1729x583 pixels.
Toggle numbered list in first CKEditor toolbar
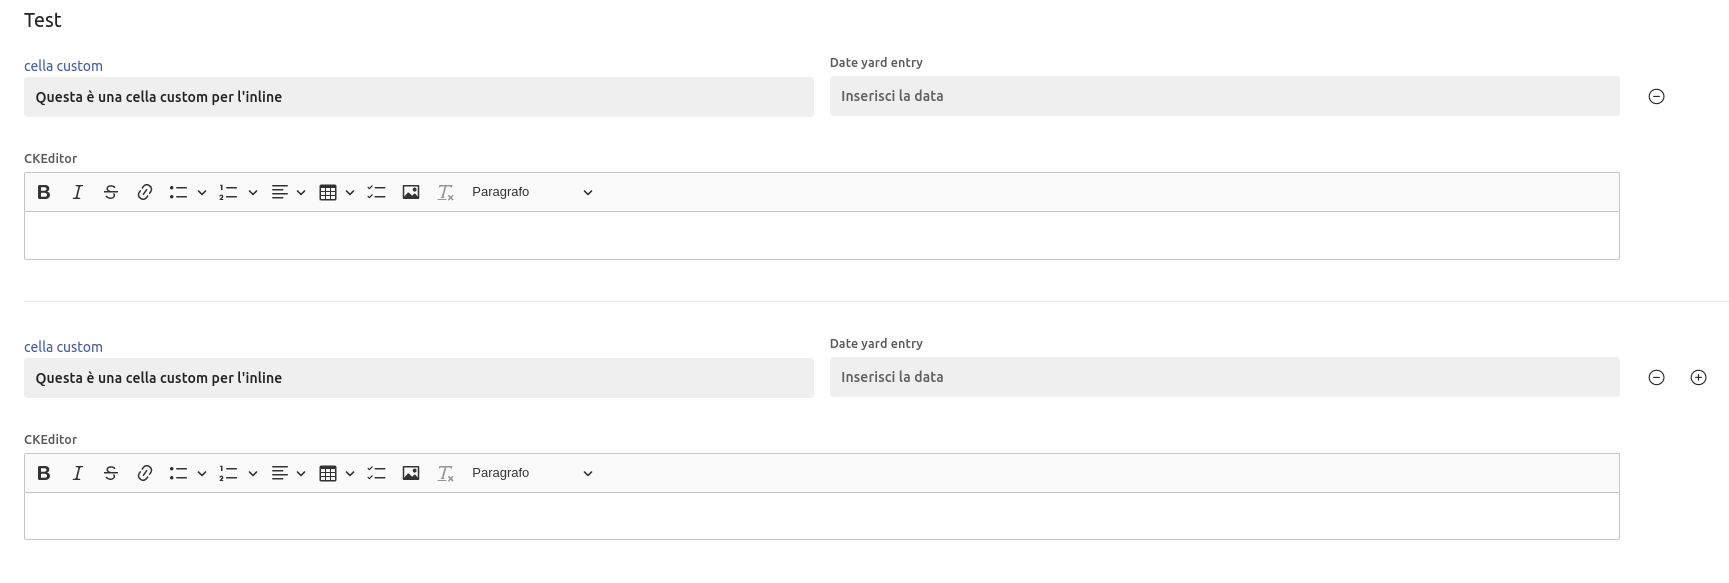click(229, 192)
